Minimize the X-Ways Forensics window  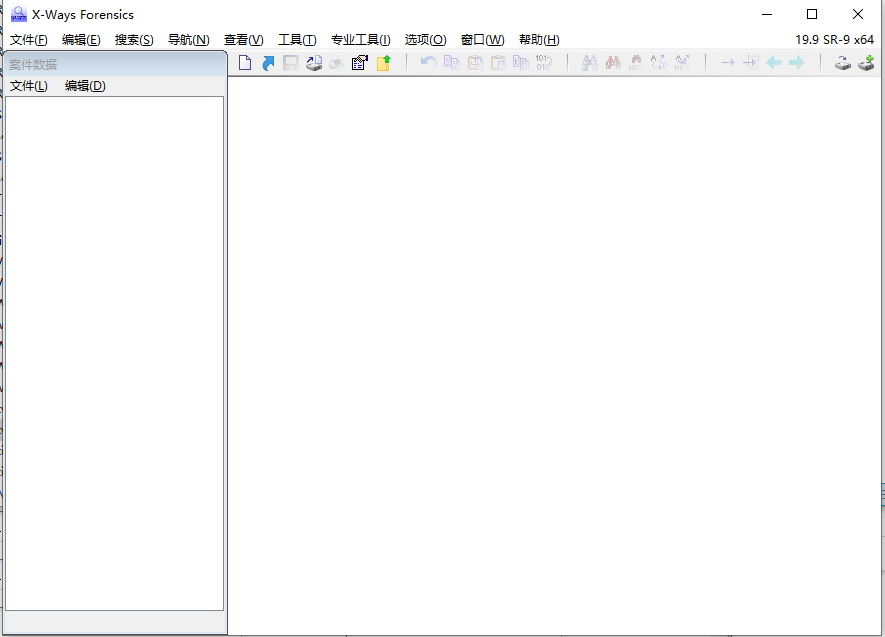coord(767,14)
